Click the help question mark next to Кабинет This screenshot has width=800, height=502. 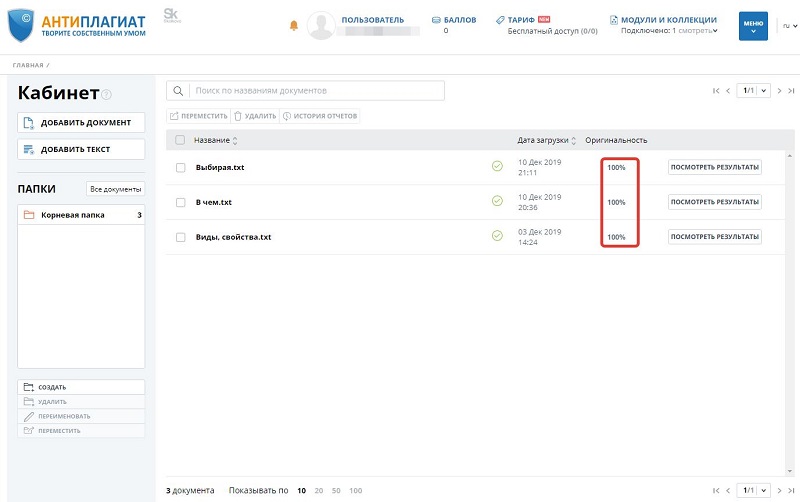click(x=106, y=94)
